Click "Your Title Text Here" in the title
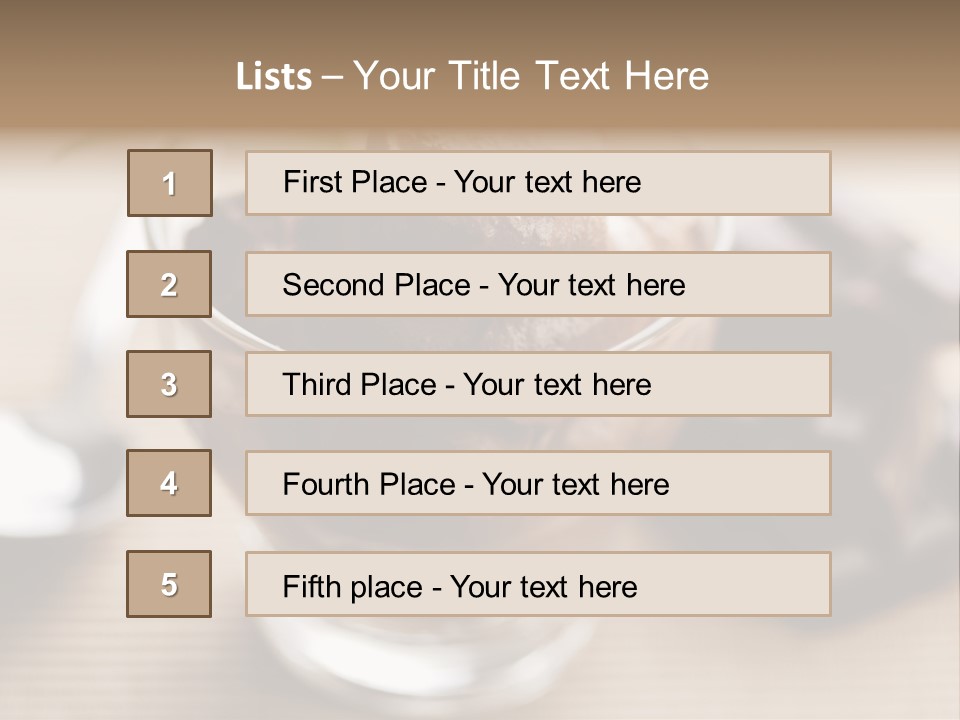This screenshot has width=960, height=720. pos(531,76)
